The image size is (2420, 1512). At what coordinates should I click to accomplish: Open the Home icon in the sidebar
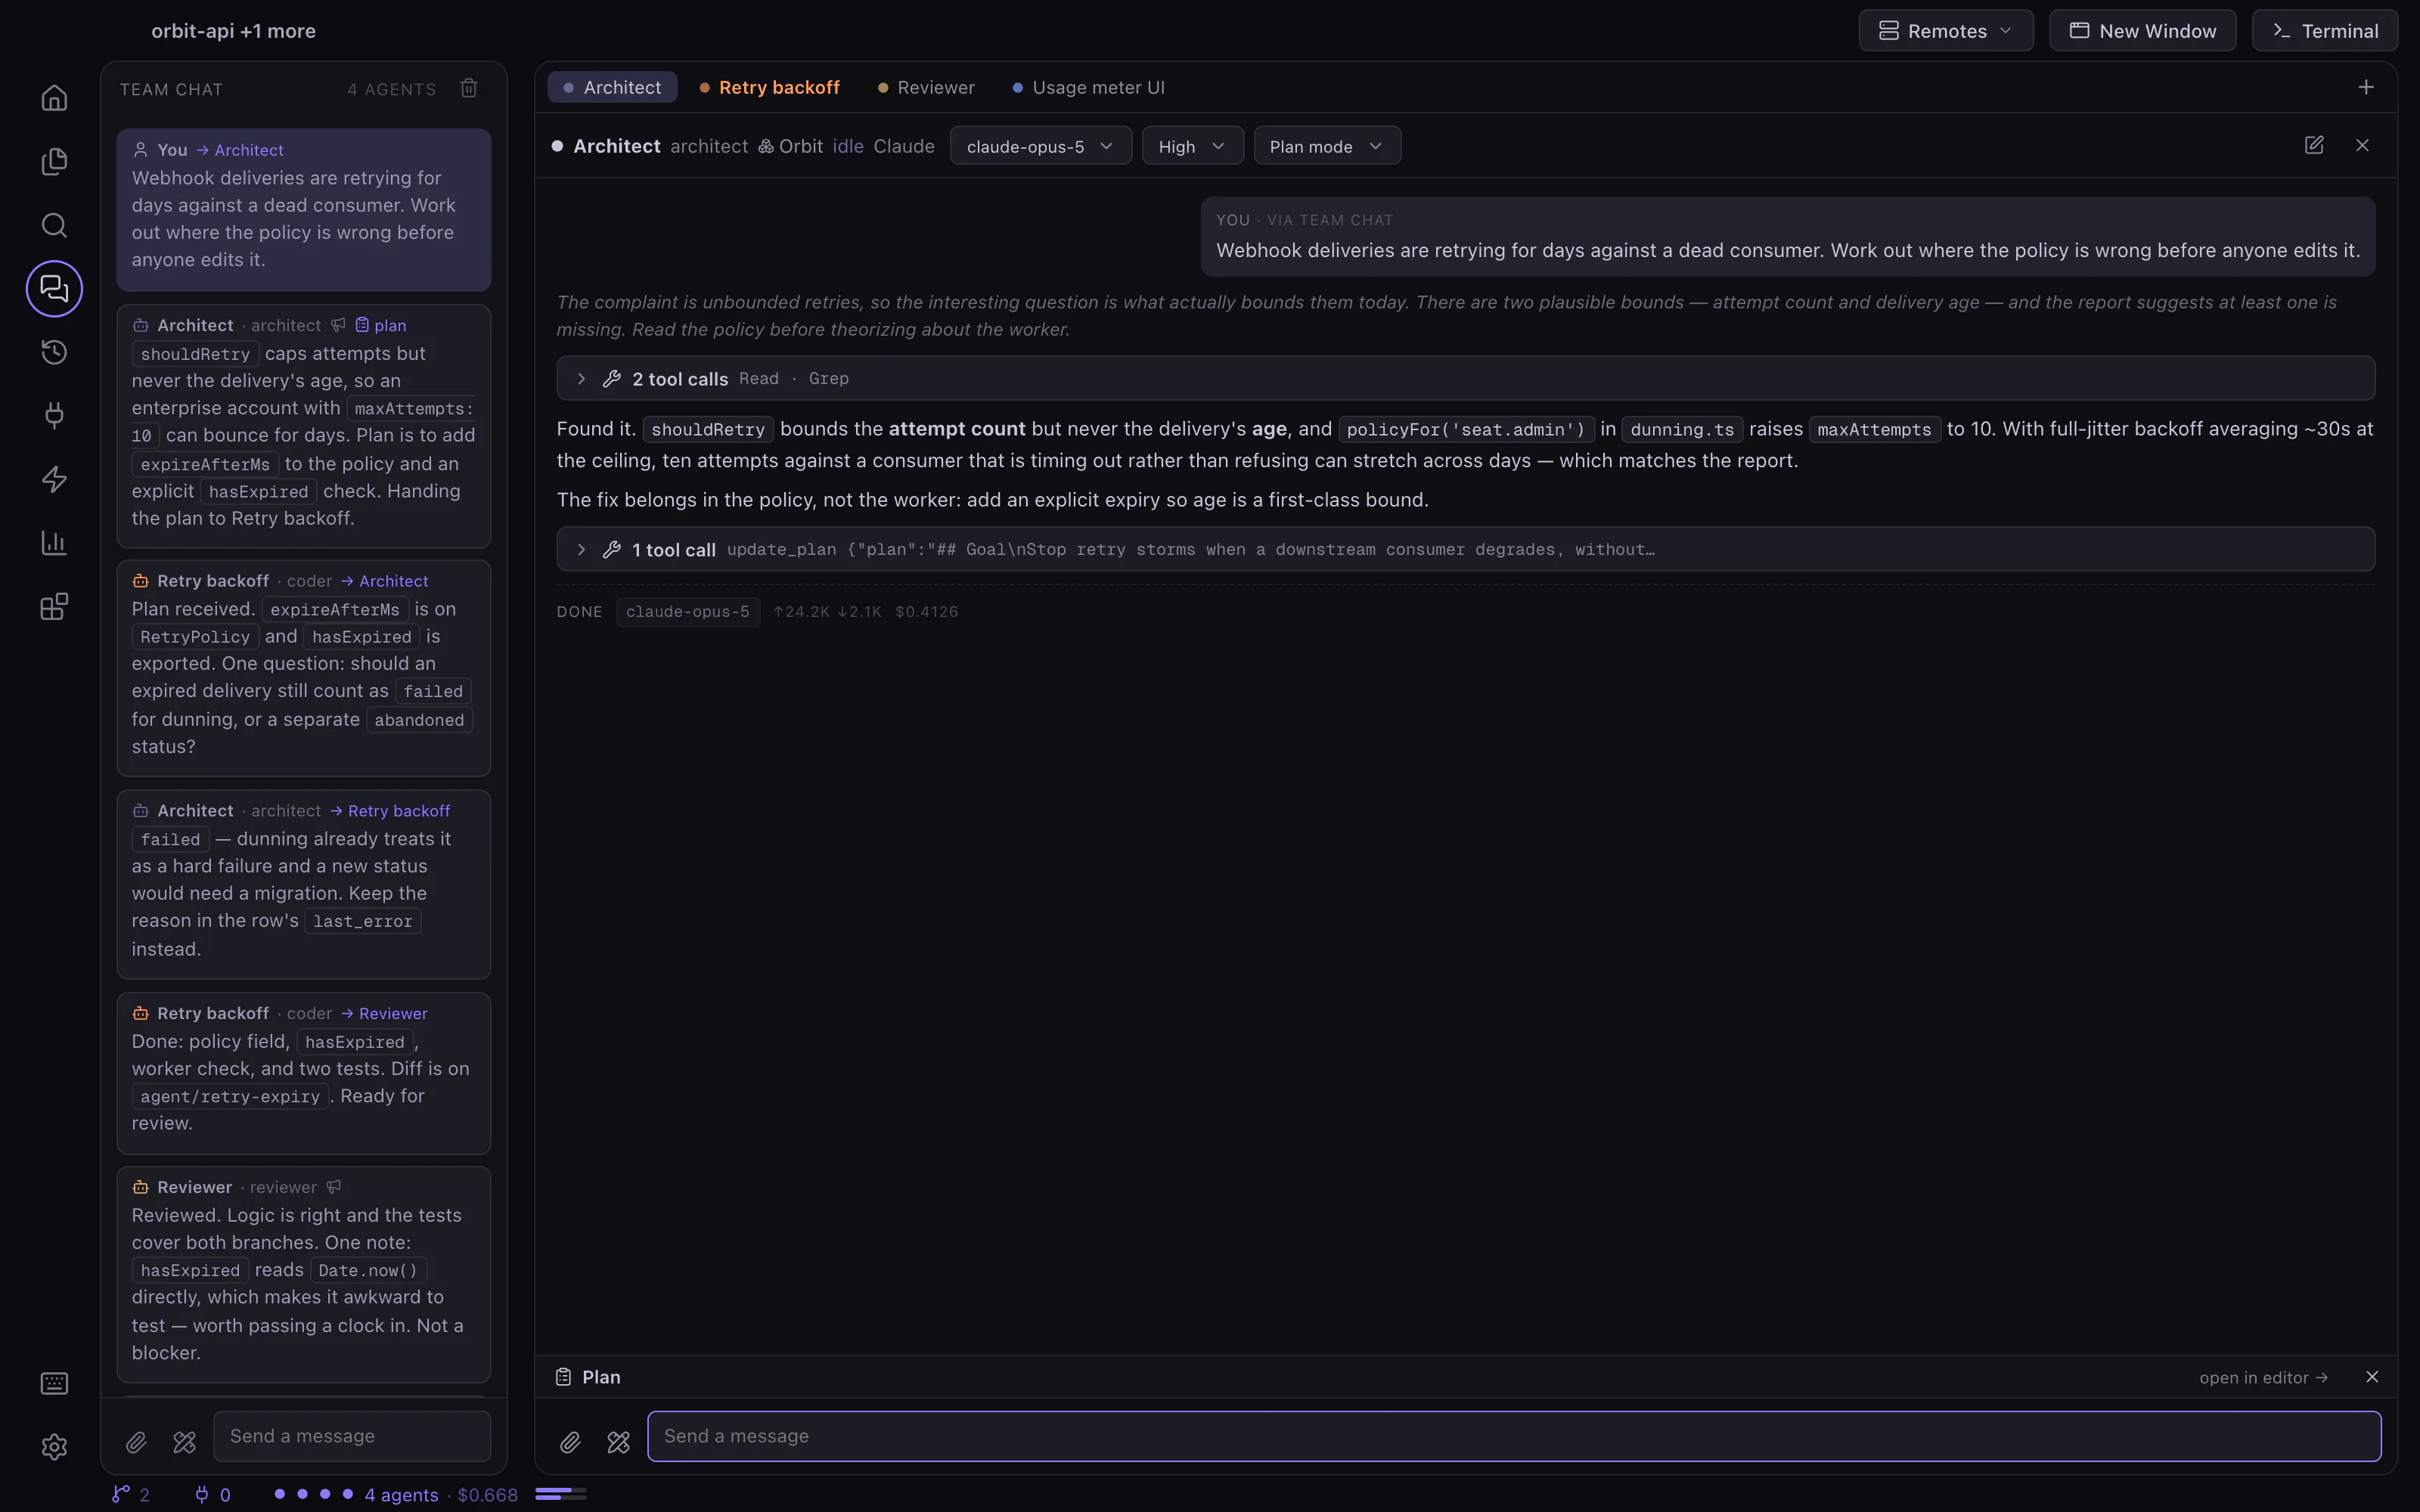54,98
